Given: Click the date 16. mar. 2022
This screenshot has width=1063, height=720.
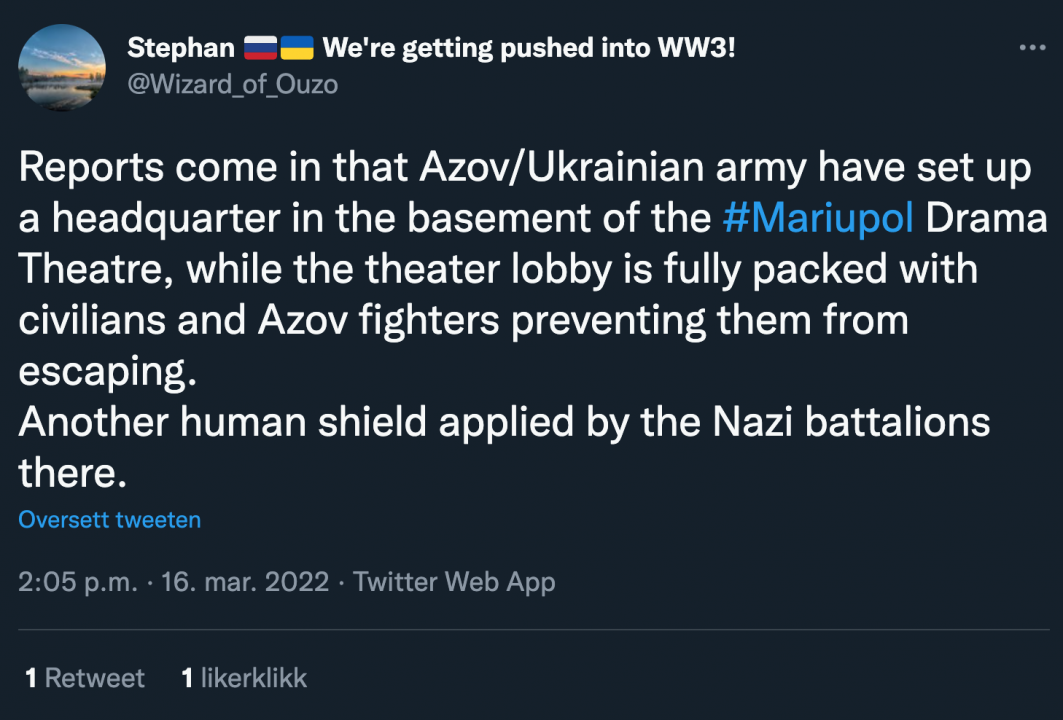Looking at the screenshot, I should point(245,582).
